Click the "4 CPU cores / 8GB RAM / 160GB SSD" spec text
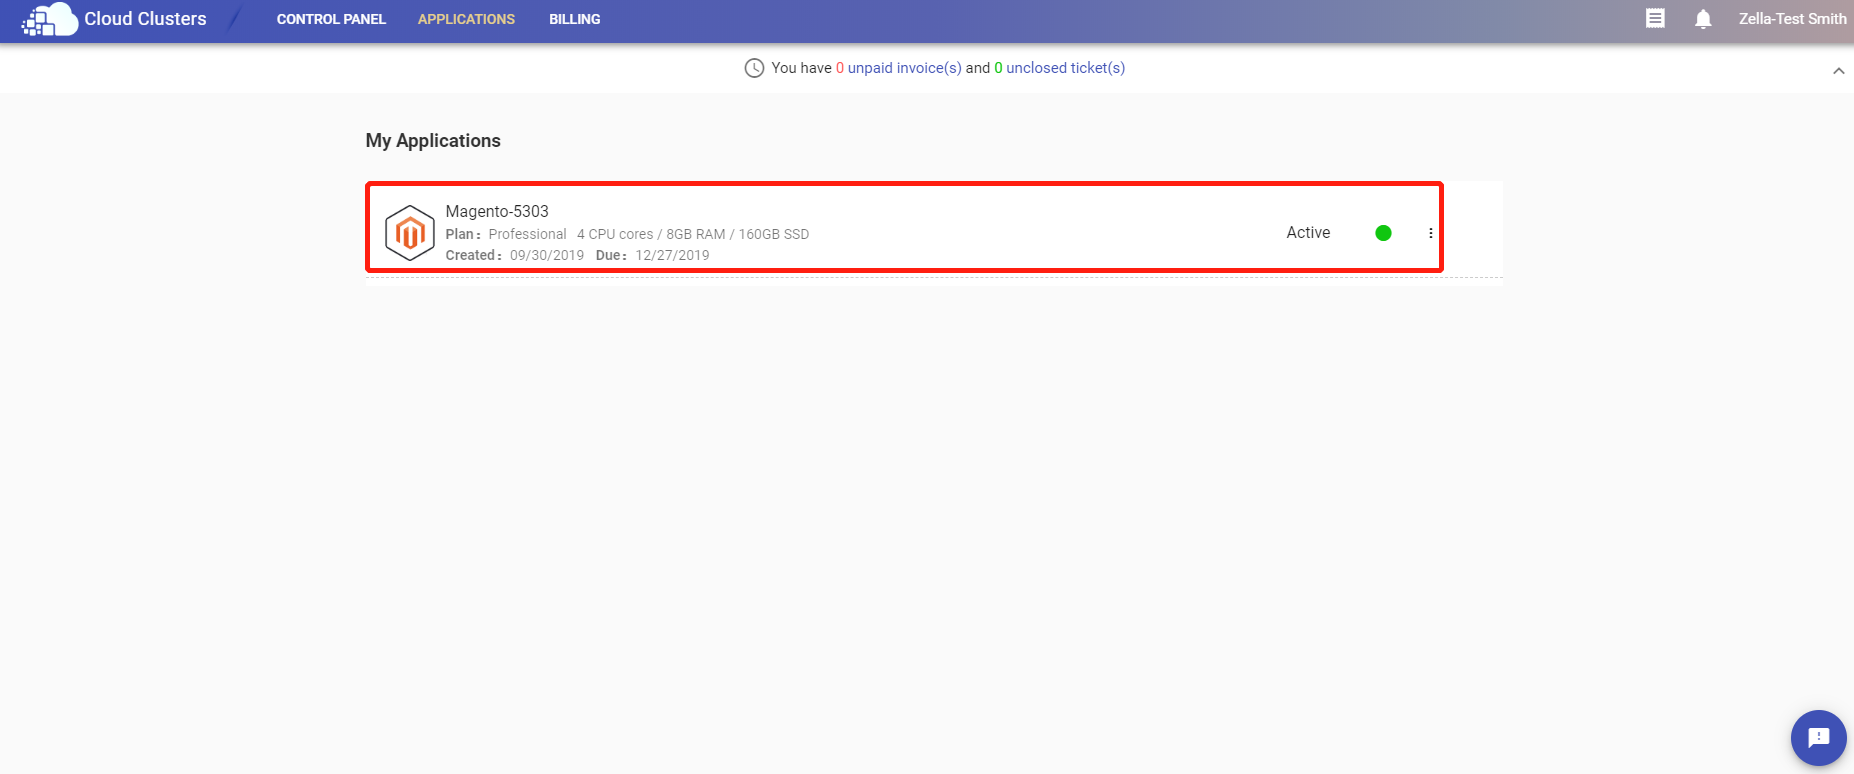 point(693,234)
